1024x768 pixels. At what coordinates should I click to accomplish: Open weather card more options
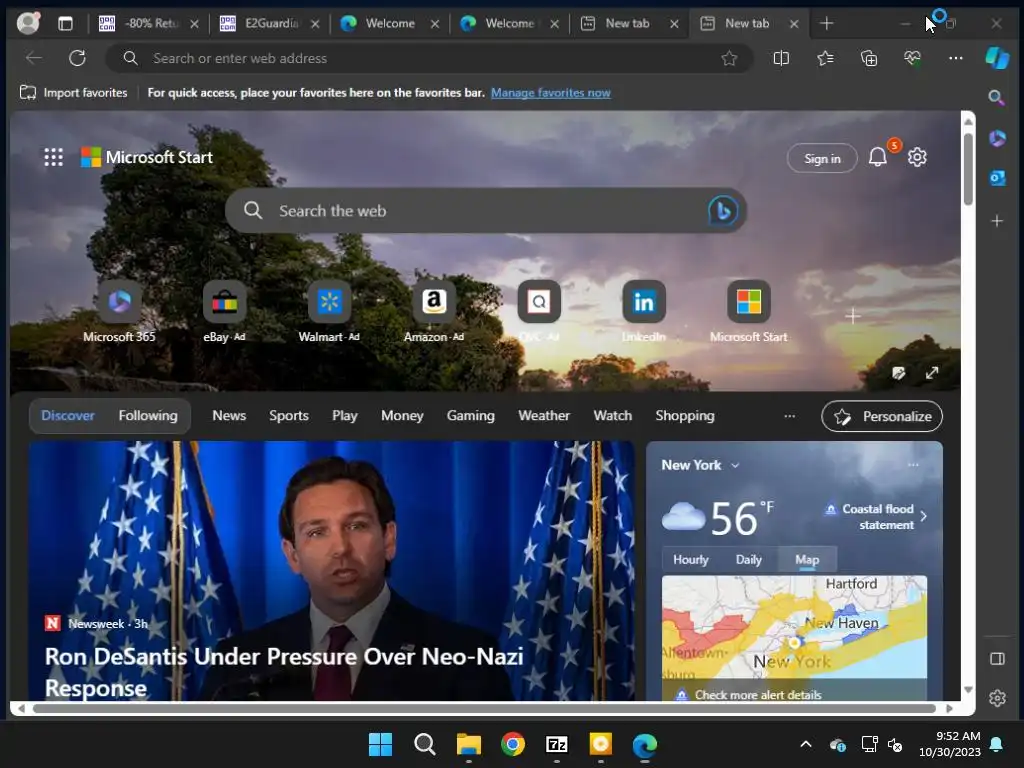pos(913,465)
